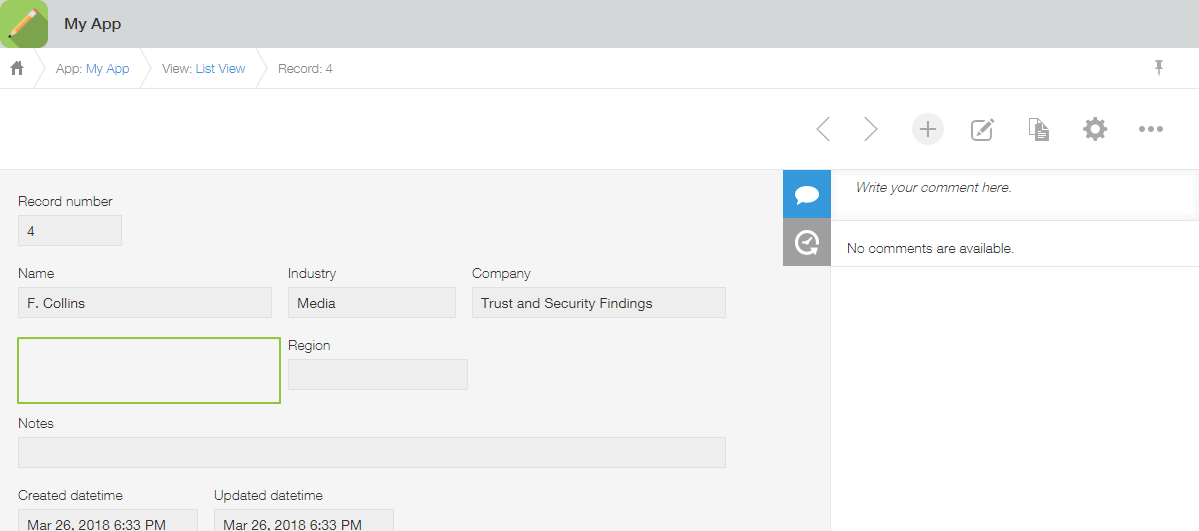This screenshot has height=531, width=1199.
Task: Open the more options ellipsis menu
Action: 1151,129
